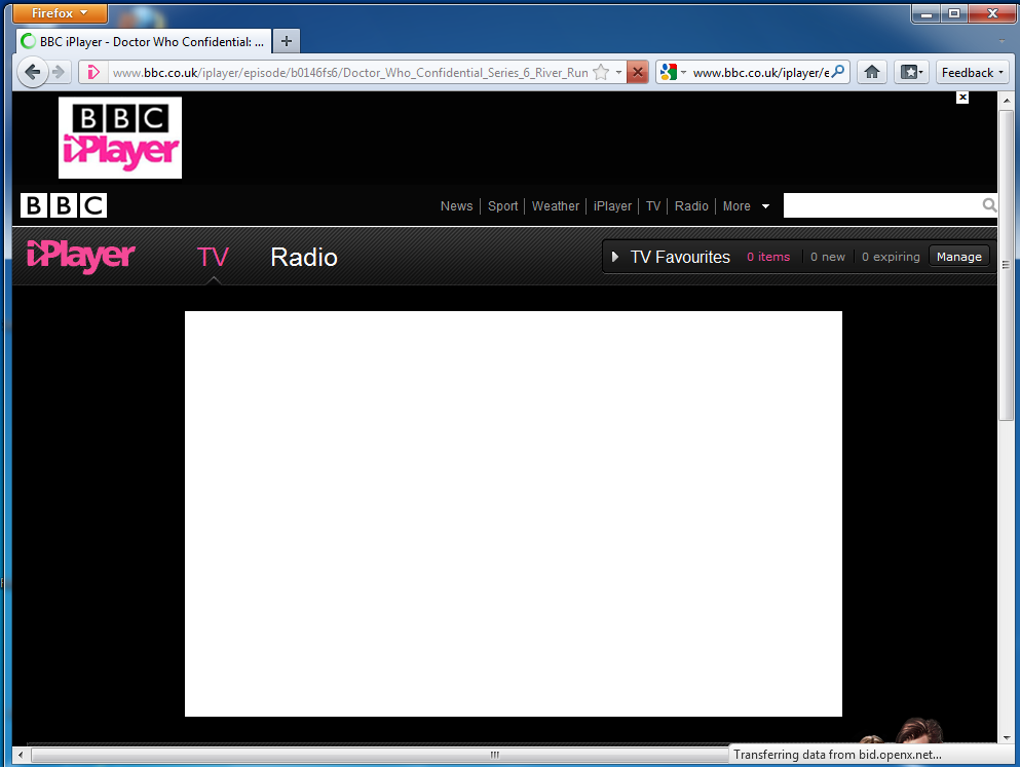This screenshot has height=767, width=1020.
Task: Select the TV section tab
Action: tap(213, 257)
